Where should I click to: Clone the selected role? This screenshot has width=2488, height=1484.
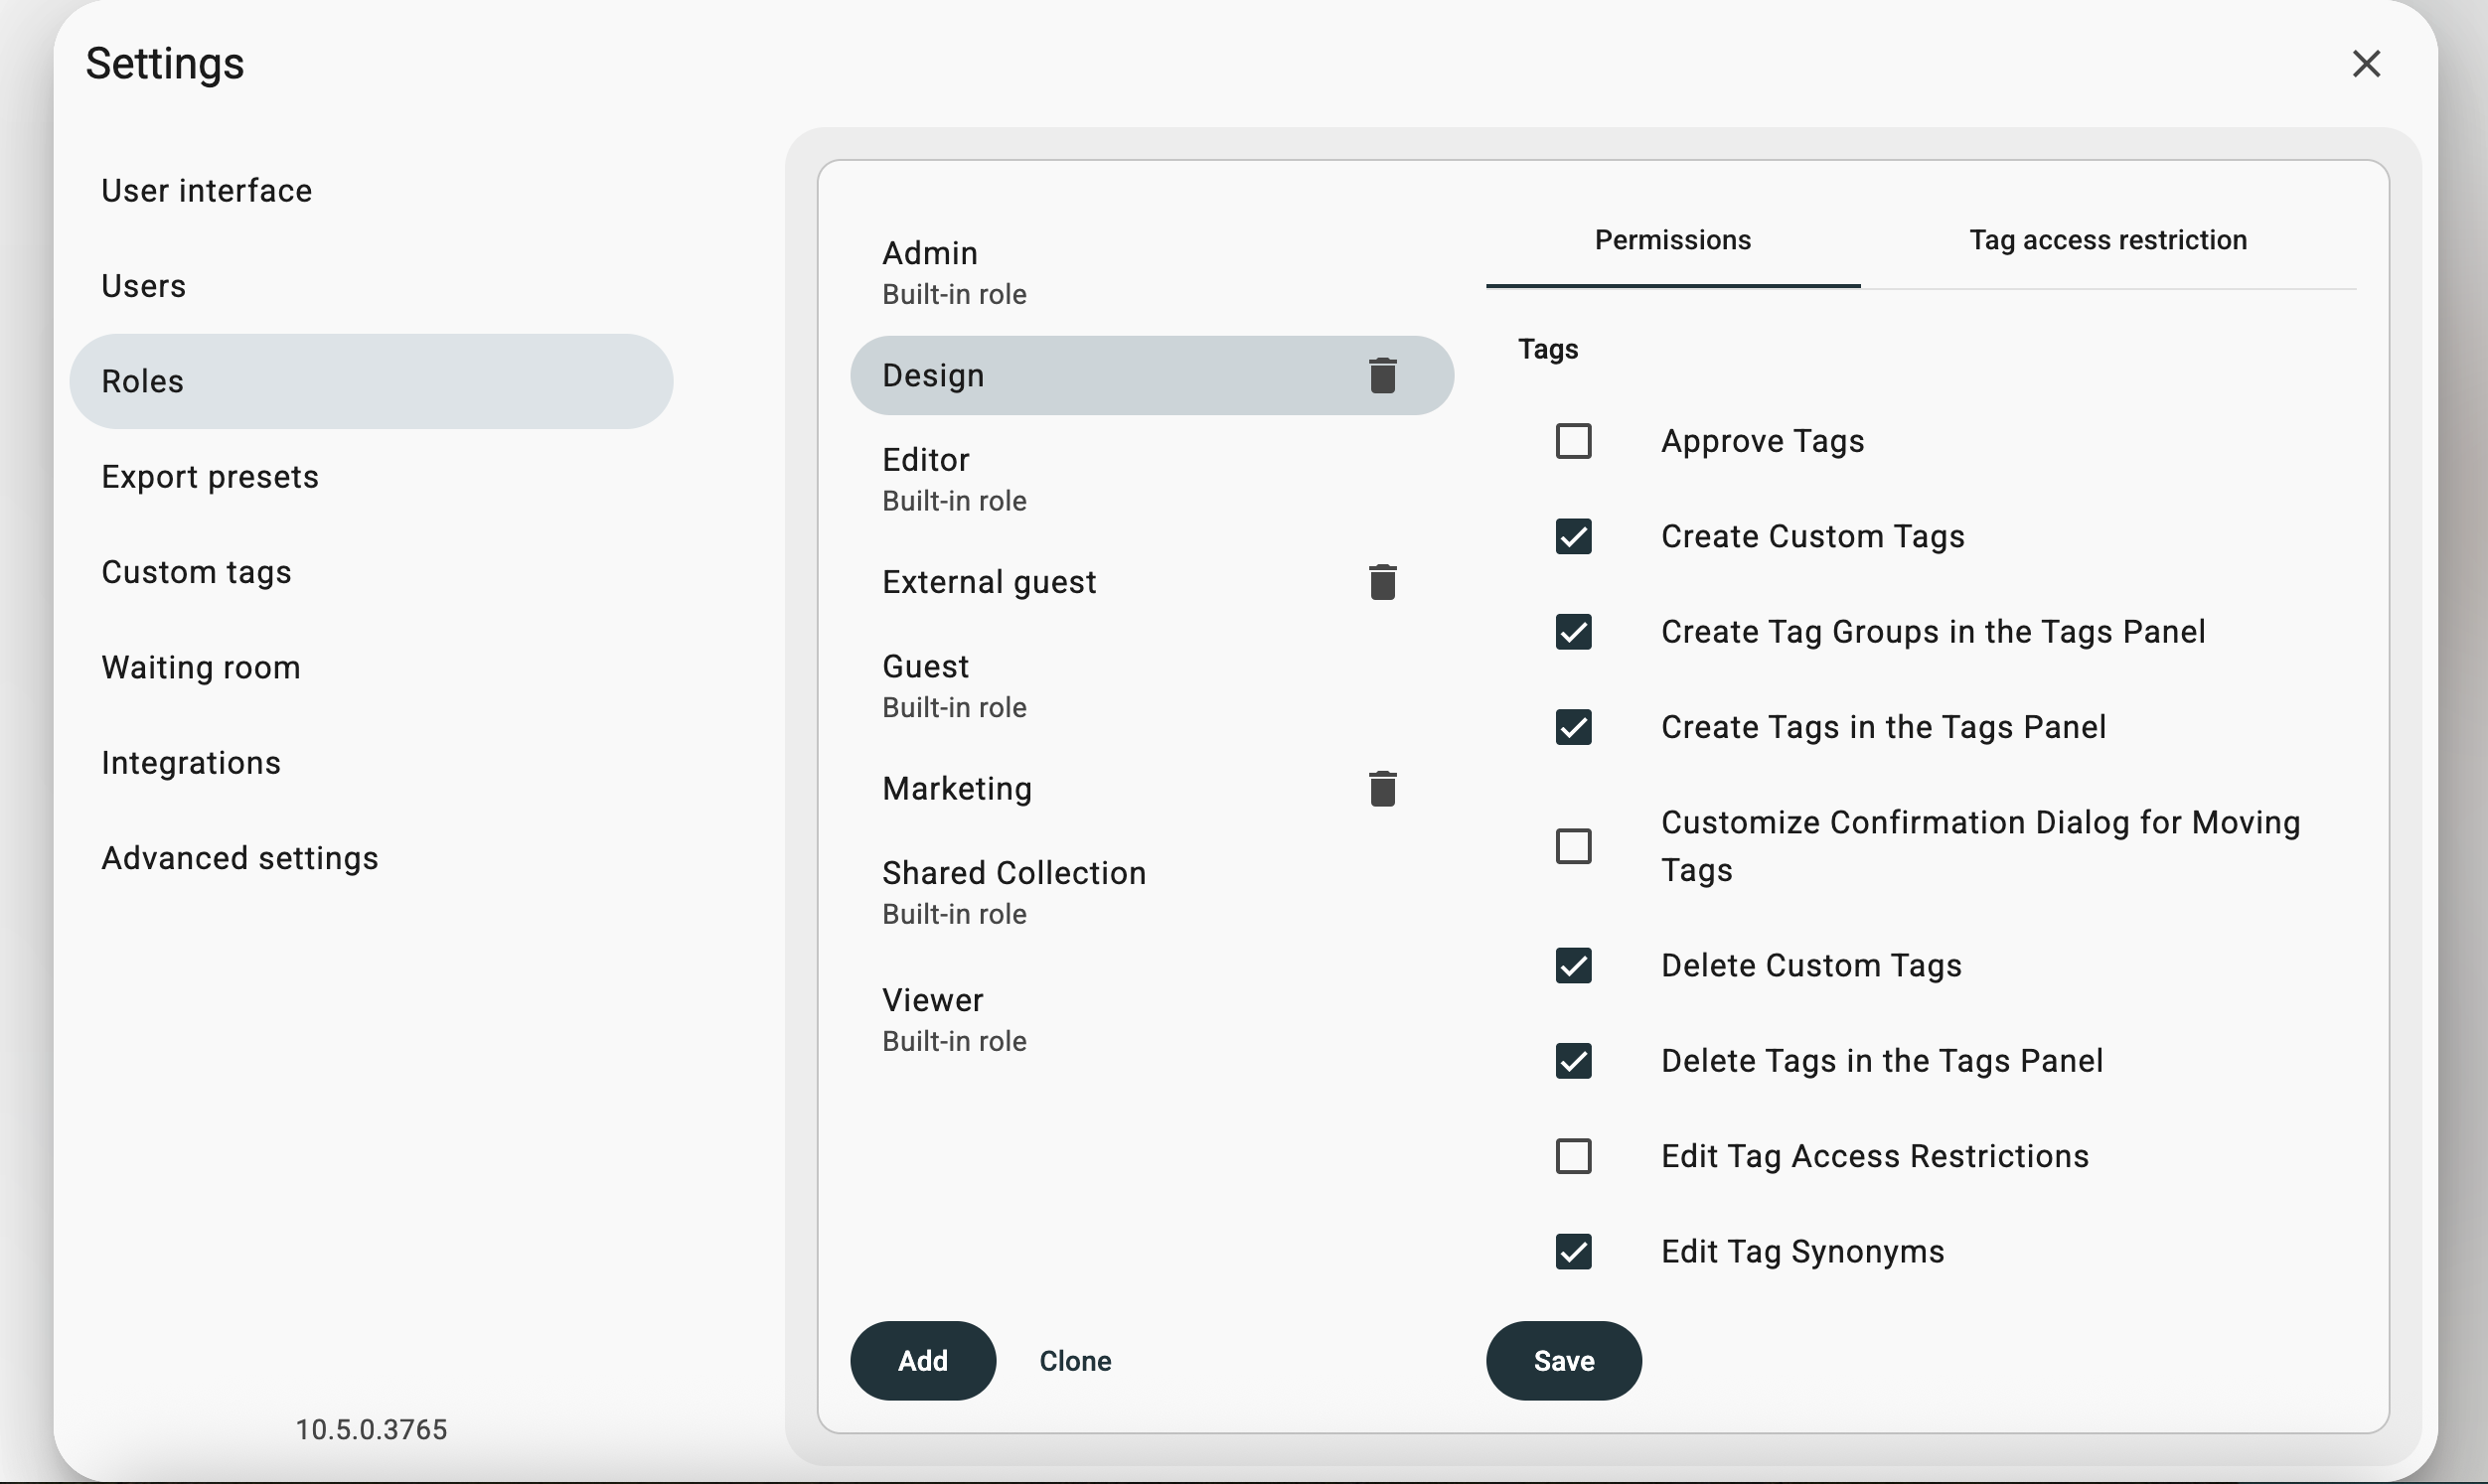tap(1075, 1361)
